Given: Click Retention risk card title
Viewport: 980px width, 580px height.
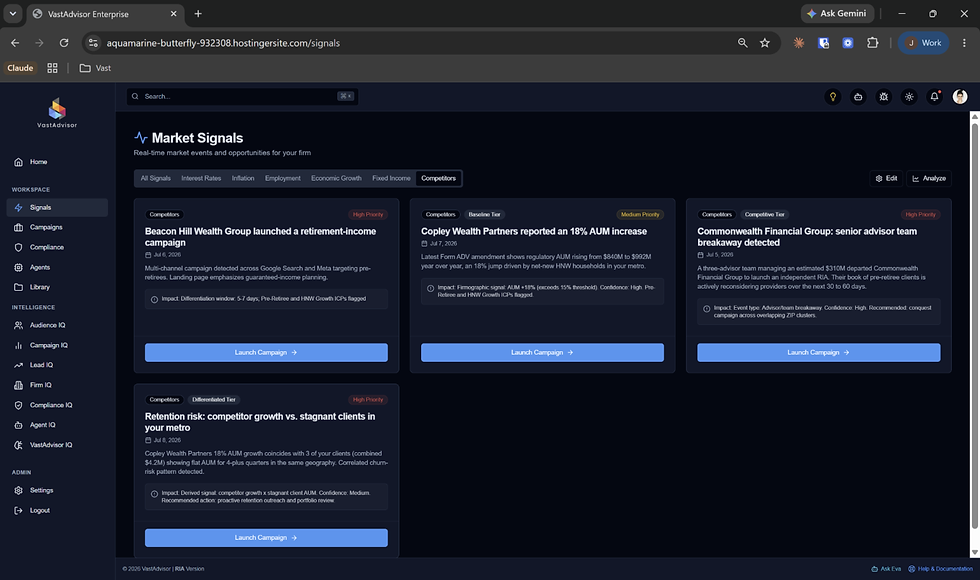Looking at the screenshot, I should (260, 422).
